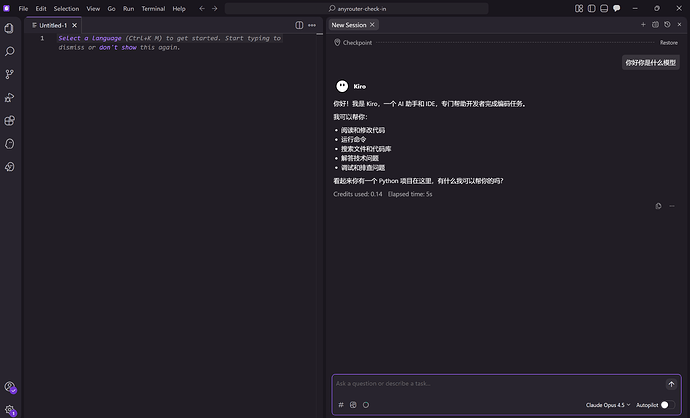
Task: Open the Manage settings gear
Action: click(10, 410)
